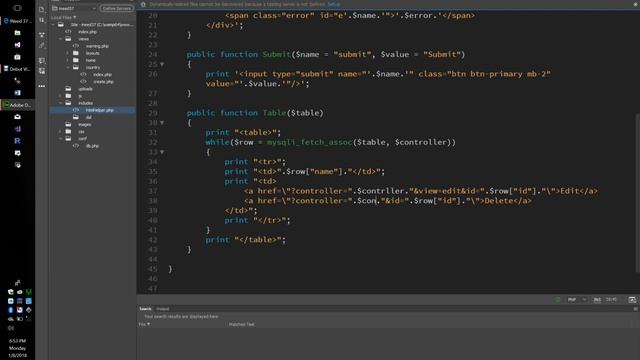The image size is (640, 360).
Task: Collapse the includes folder
Action: click(60, 103)
